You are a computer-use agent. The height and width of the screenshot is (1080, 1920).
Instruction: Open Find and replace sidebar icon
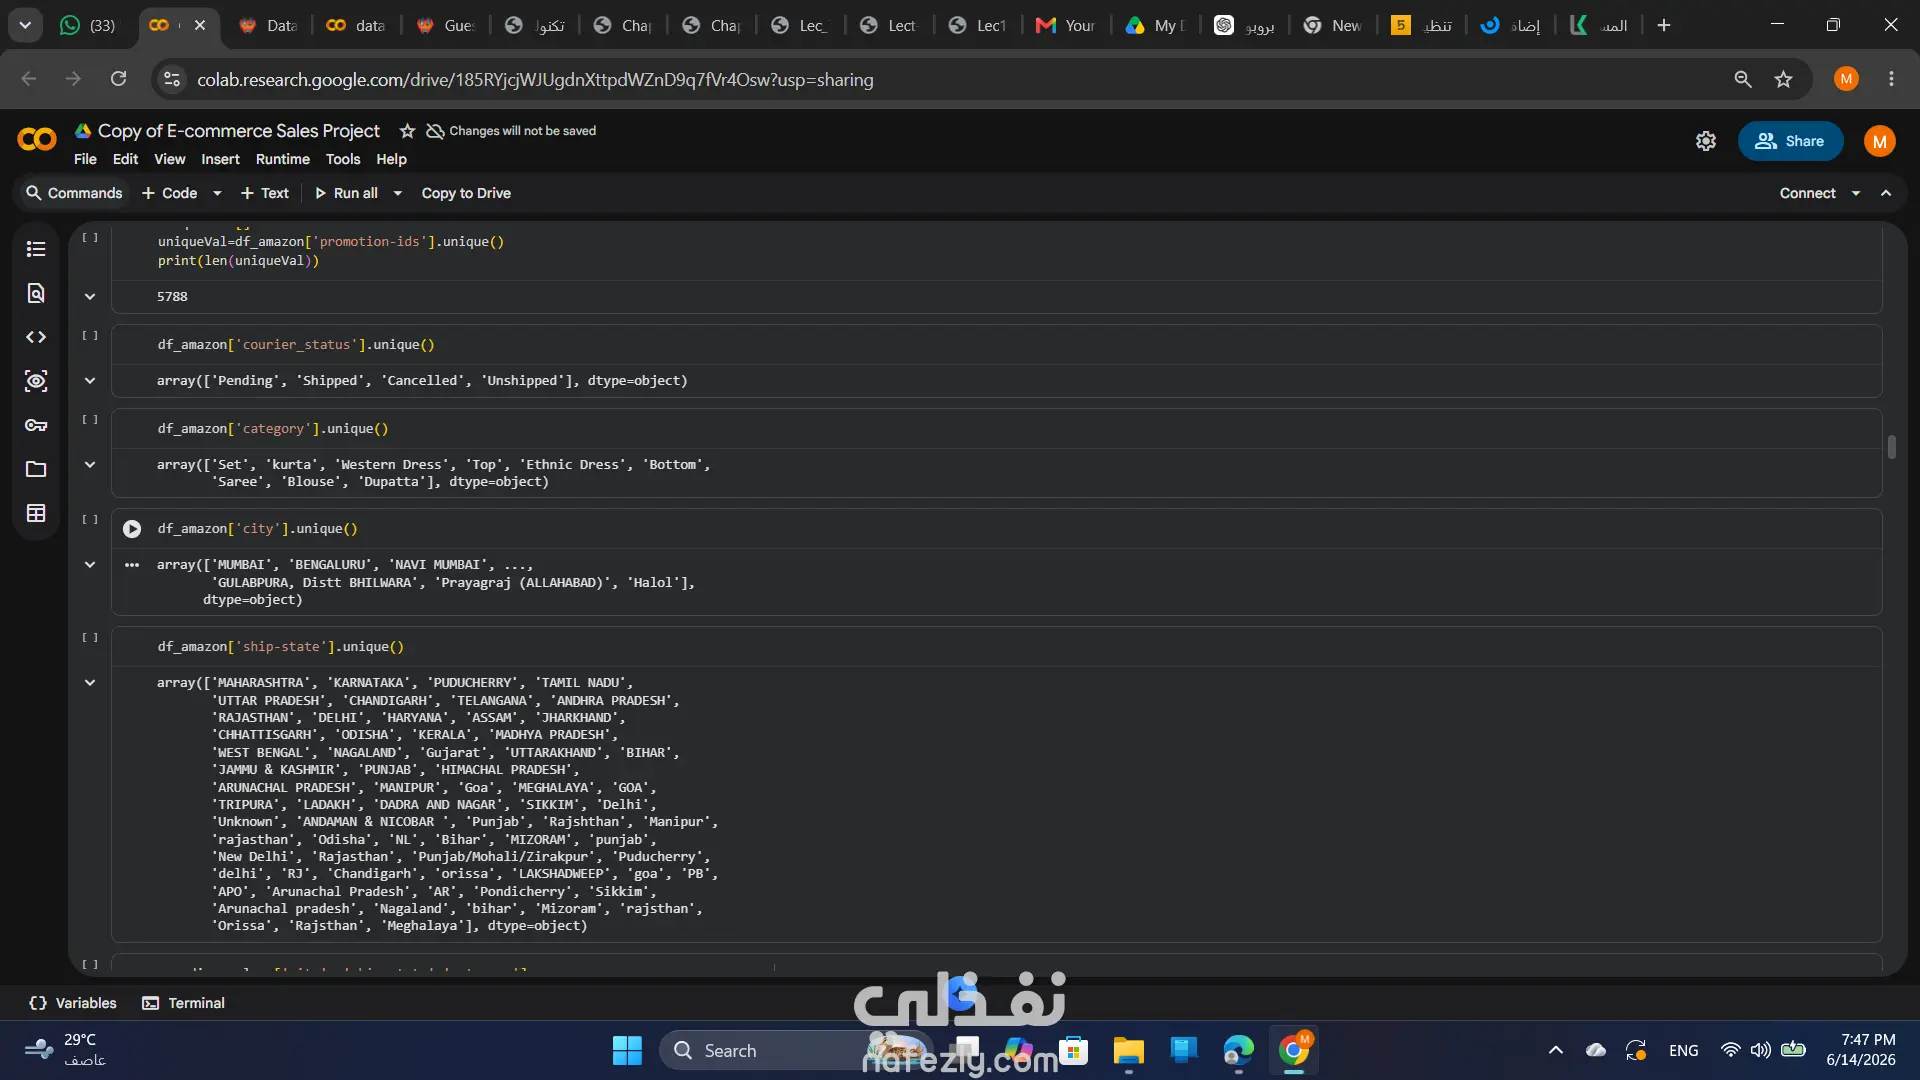(x=36, y=293)
